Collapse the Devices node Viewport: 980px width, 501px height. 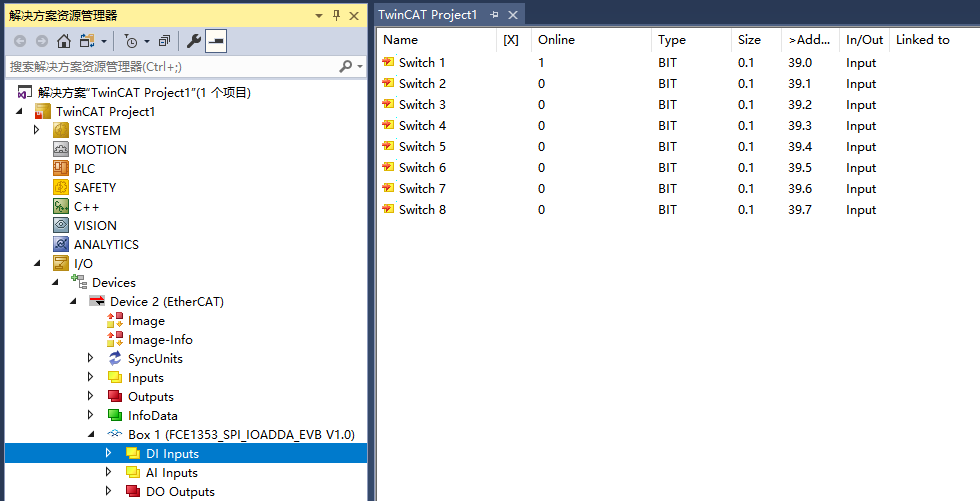click(55, 282)
